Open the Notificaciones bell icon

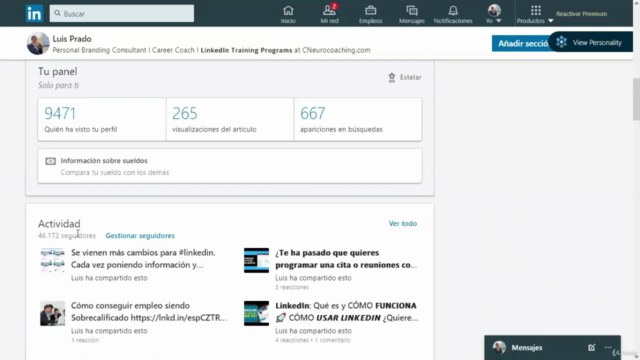pyautogui.click(x=453, y=10)
